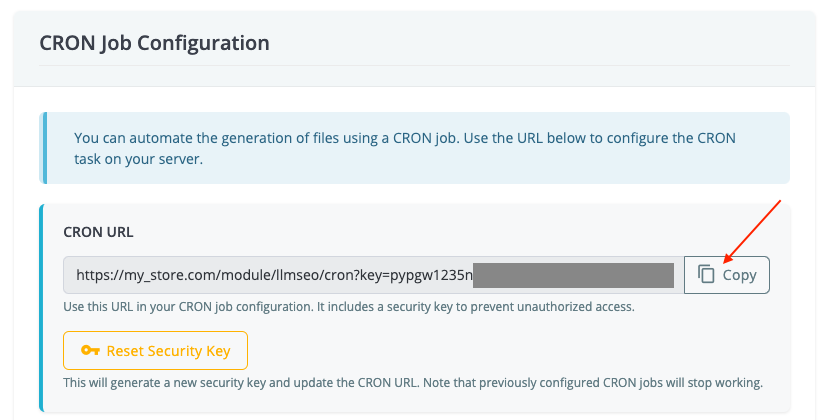
Task: Click the teal accent bar of CRON URL card
Action: point(41,308)
